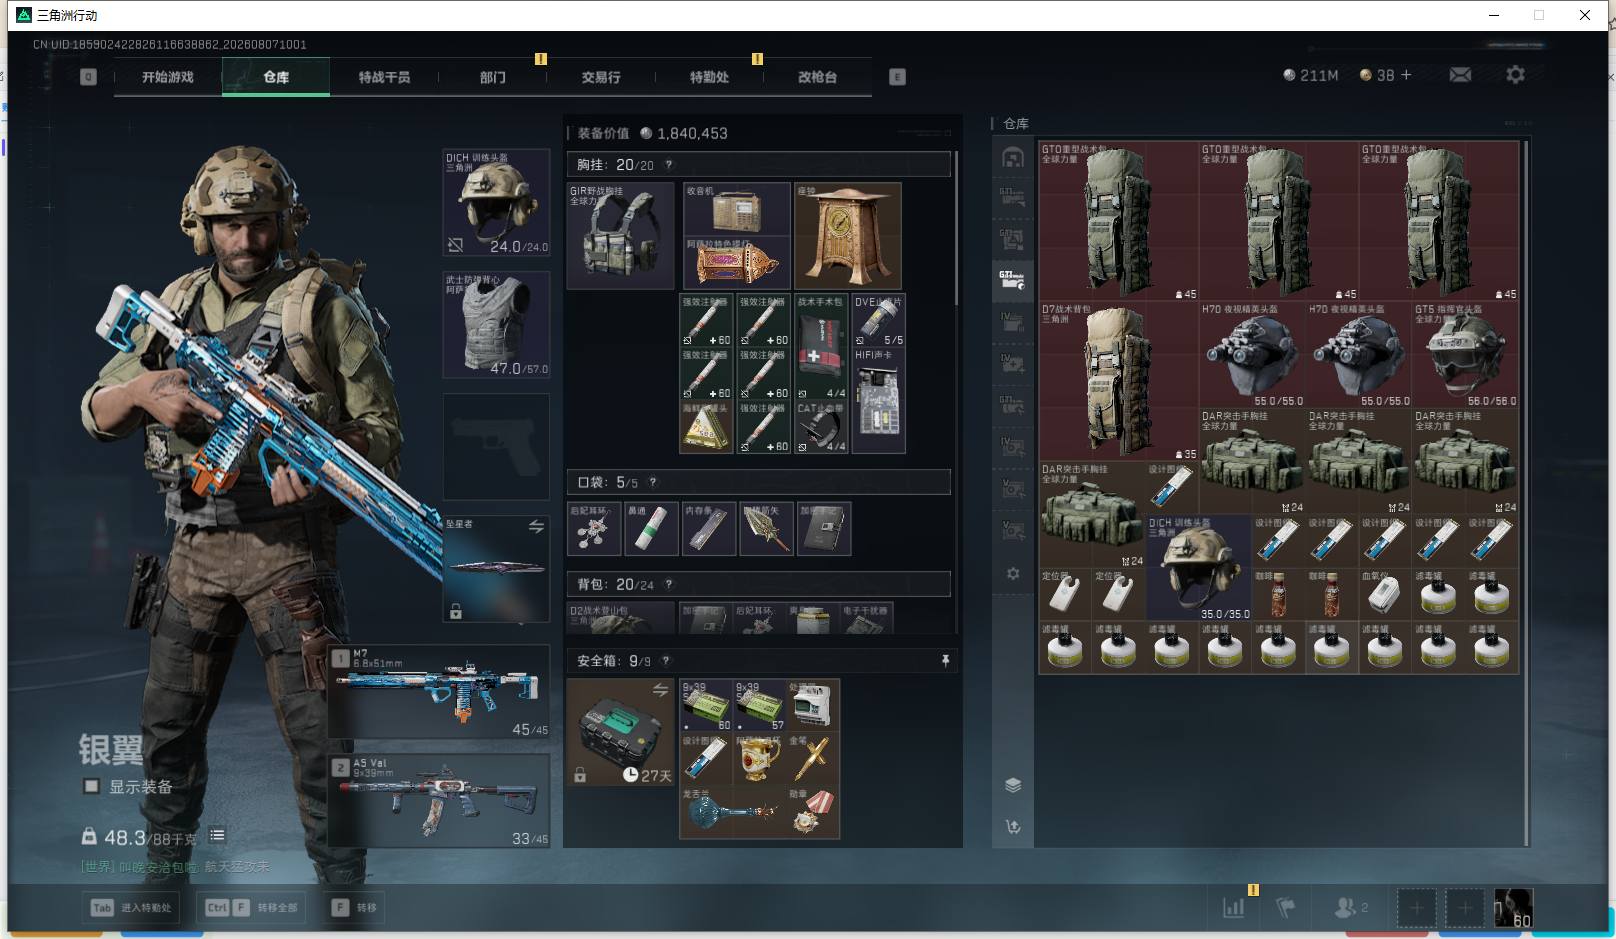
Task: Select the 战术手术包 item
Action: click(x=821, y=347)
